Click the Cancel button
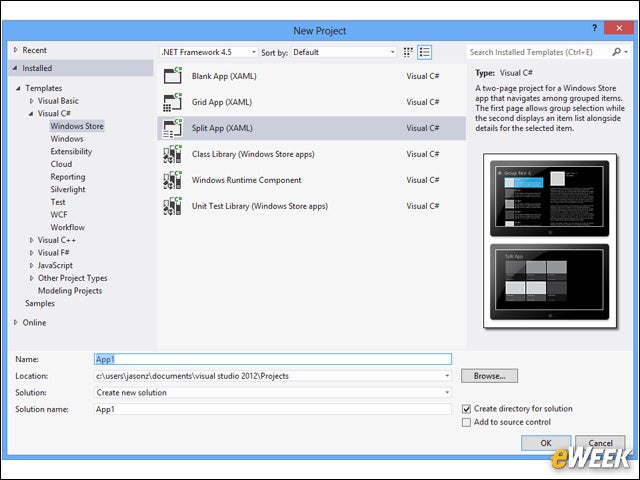This screenshot has width=640, height=480. 600,443
